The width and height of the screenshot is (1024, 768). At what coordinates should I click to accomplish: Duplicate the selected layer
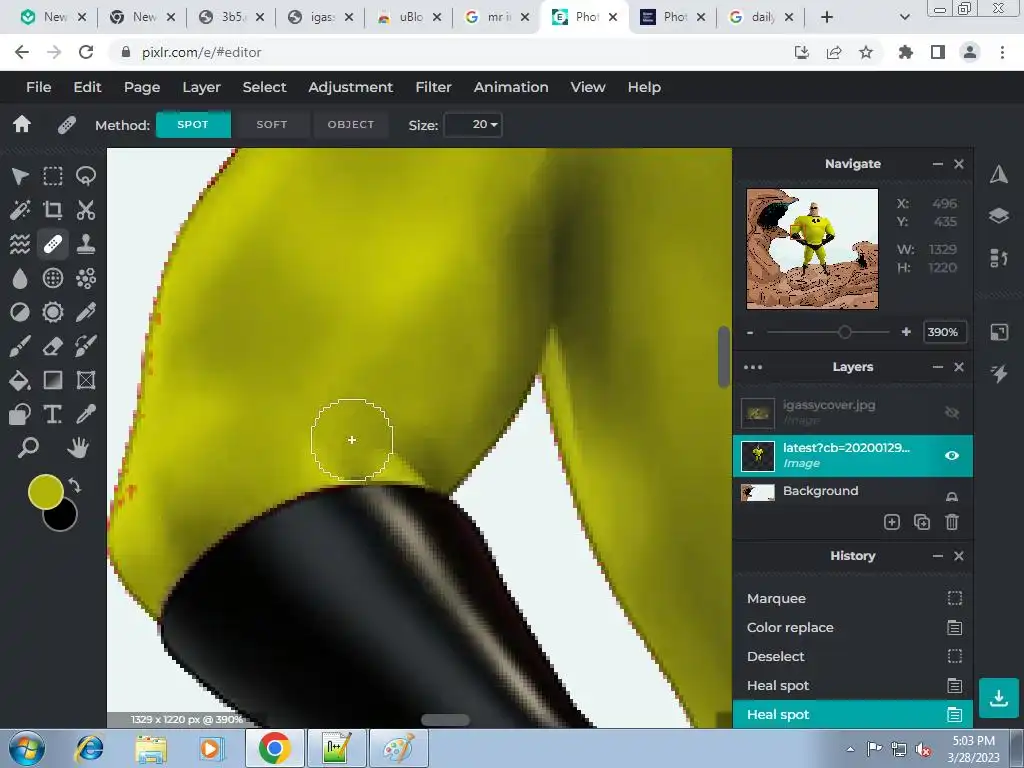click(x=921, y=522)
